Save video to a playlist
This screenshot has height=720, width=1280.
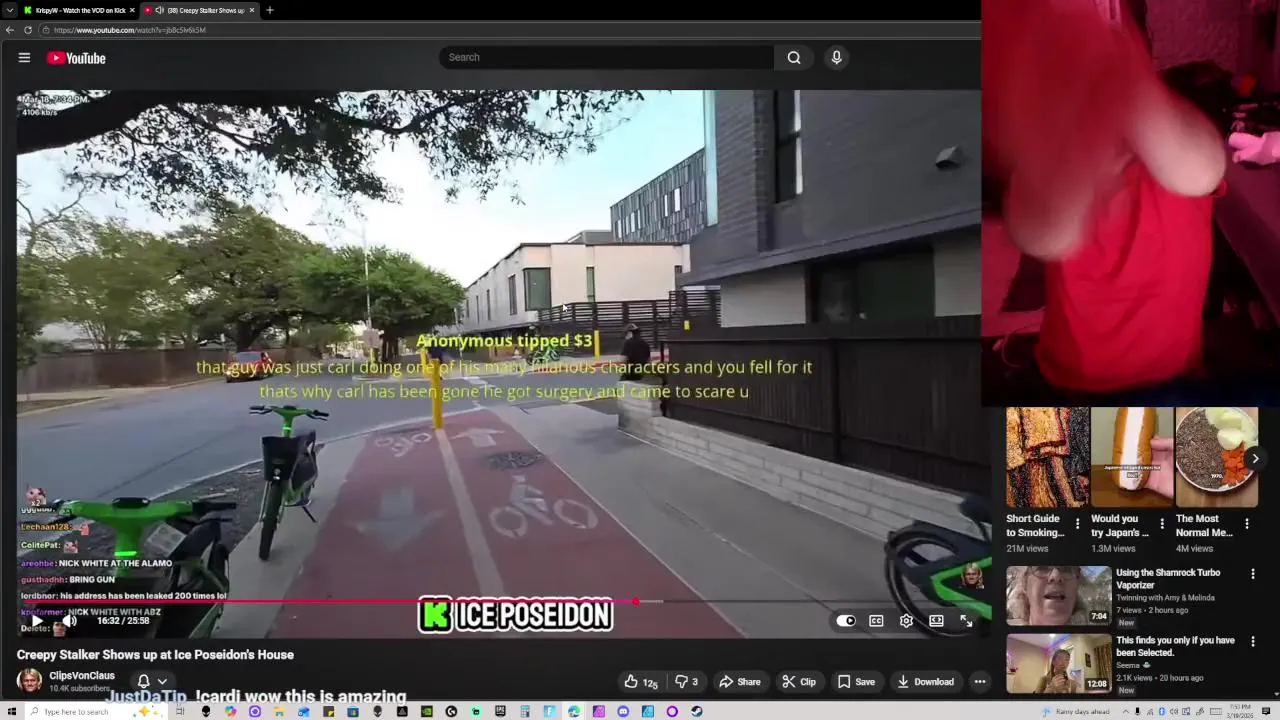pos(856,682)
